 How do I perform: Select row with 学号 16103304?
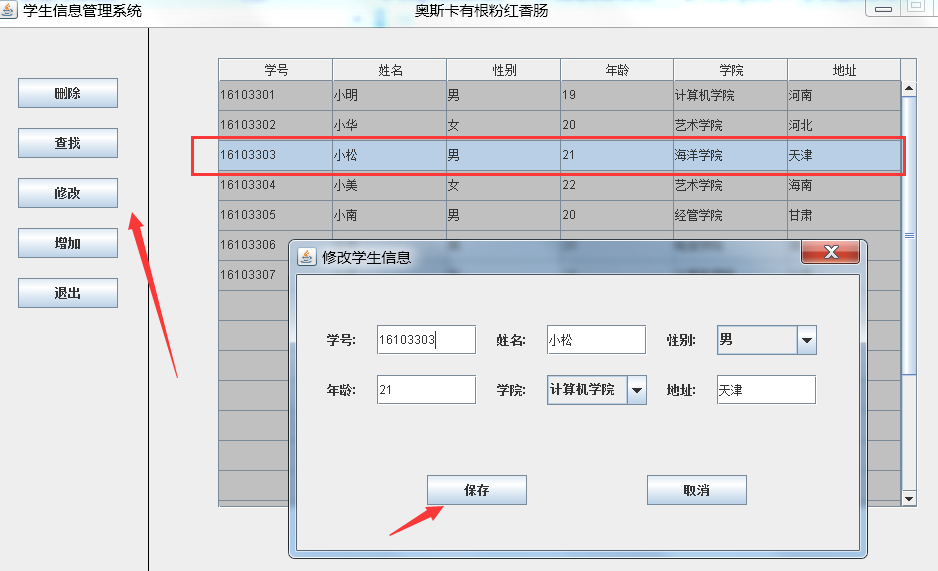[x=560, y=185]
